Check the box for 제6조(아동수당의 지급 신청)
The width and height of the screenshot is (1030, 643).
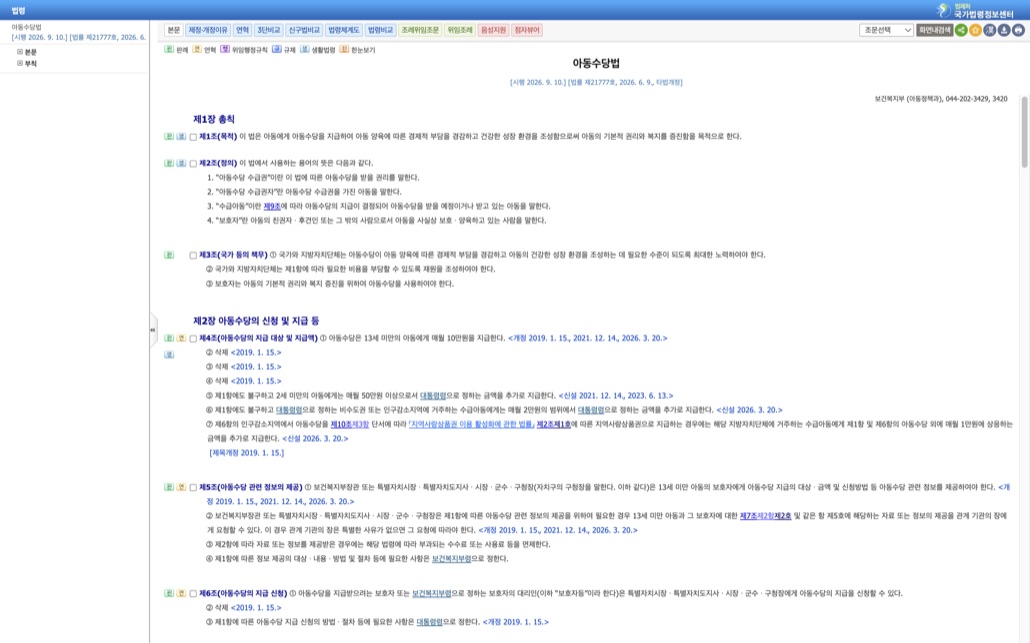193,594
